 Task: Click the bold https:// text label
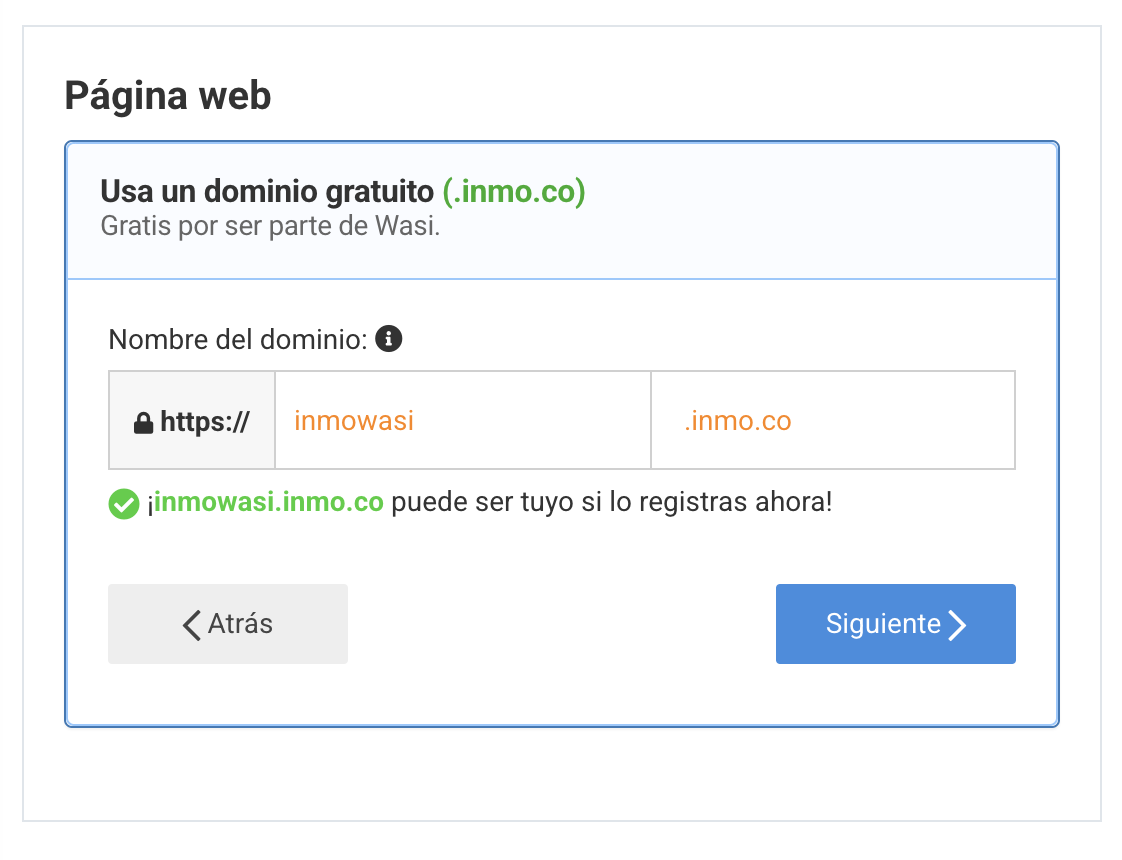coord(204,422)
